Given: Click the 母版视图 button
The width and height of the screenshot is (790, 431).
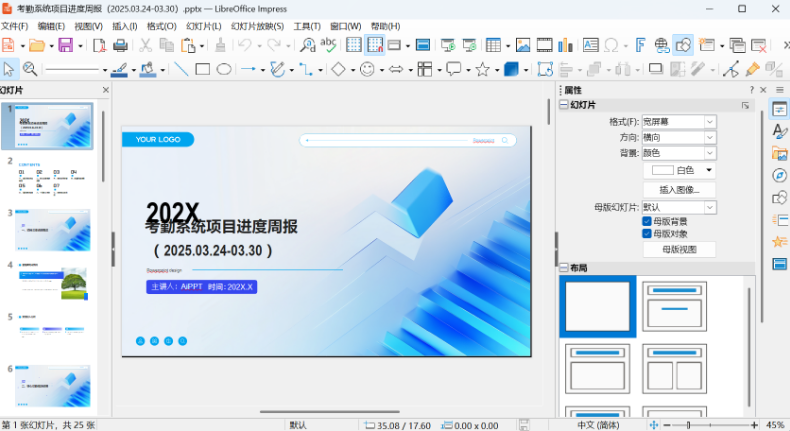Looking at the screenshot, I should tap(679, 250).
